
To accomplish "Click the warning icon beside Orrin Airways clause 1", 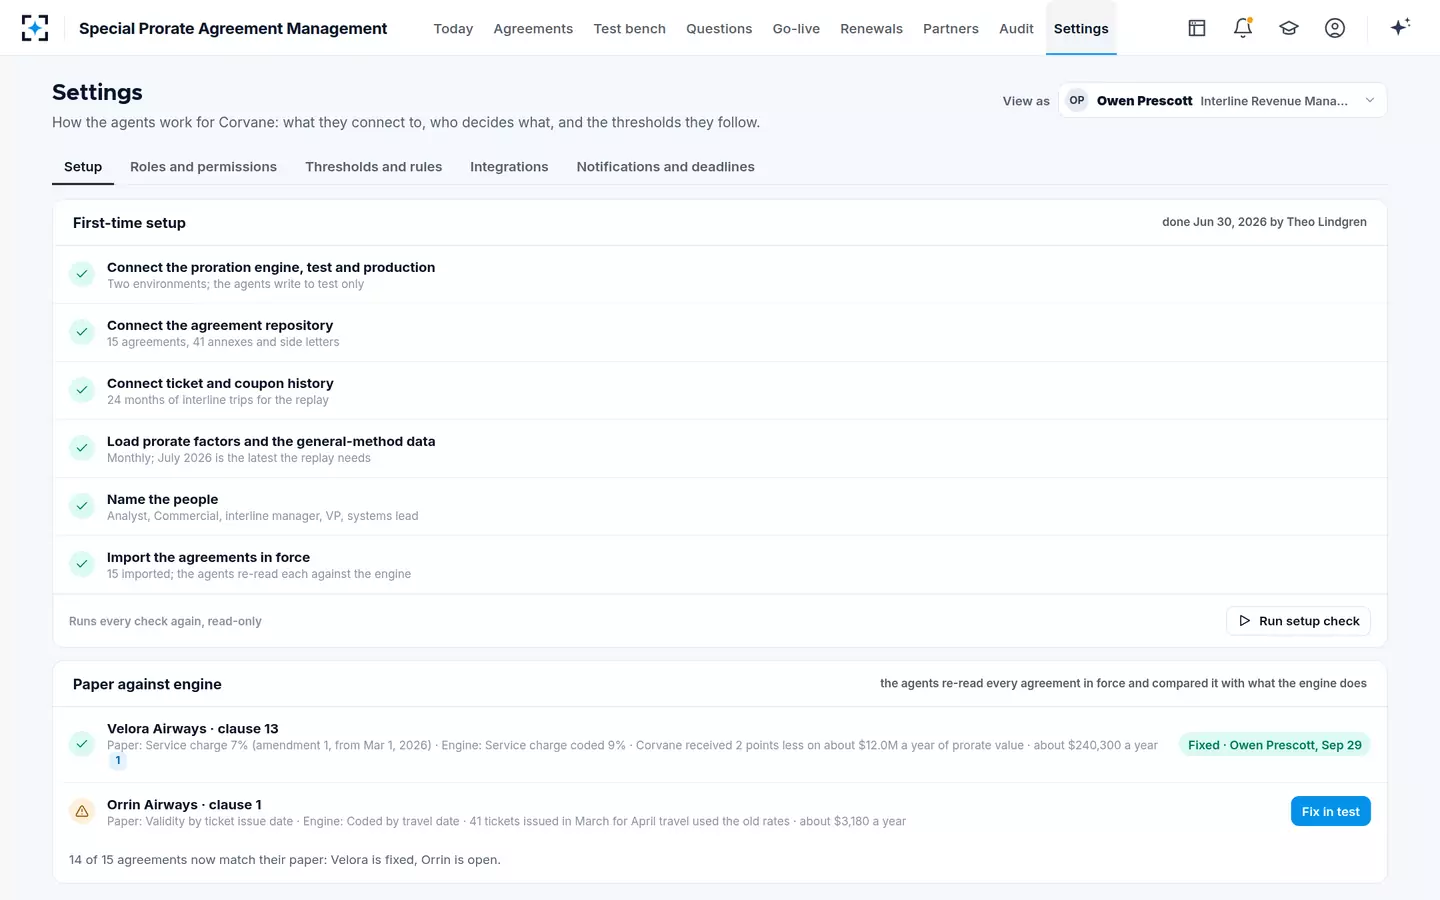I will click(x=82, y=811).
